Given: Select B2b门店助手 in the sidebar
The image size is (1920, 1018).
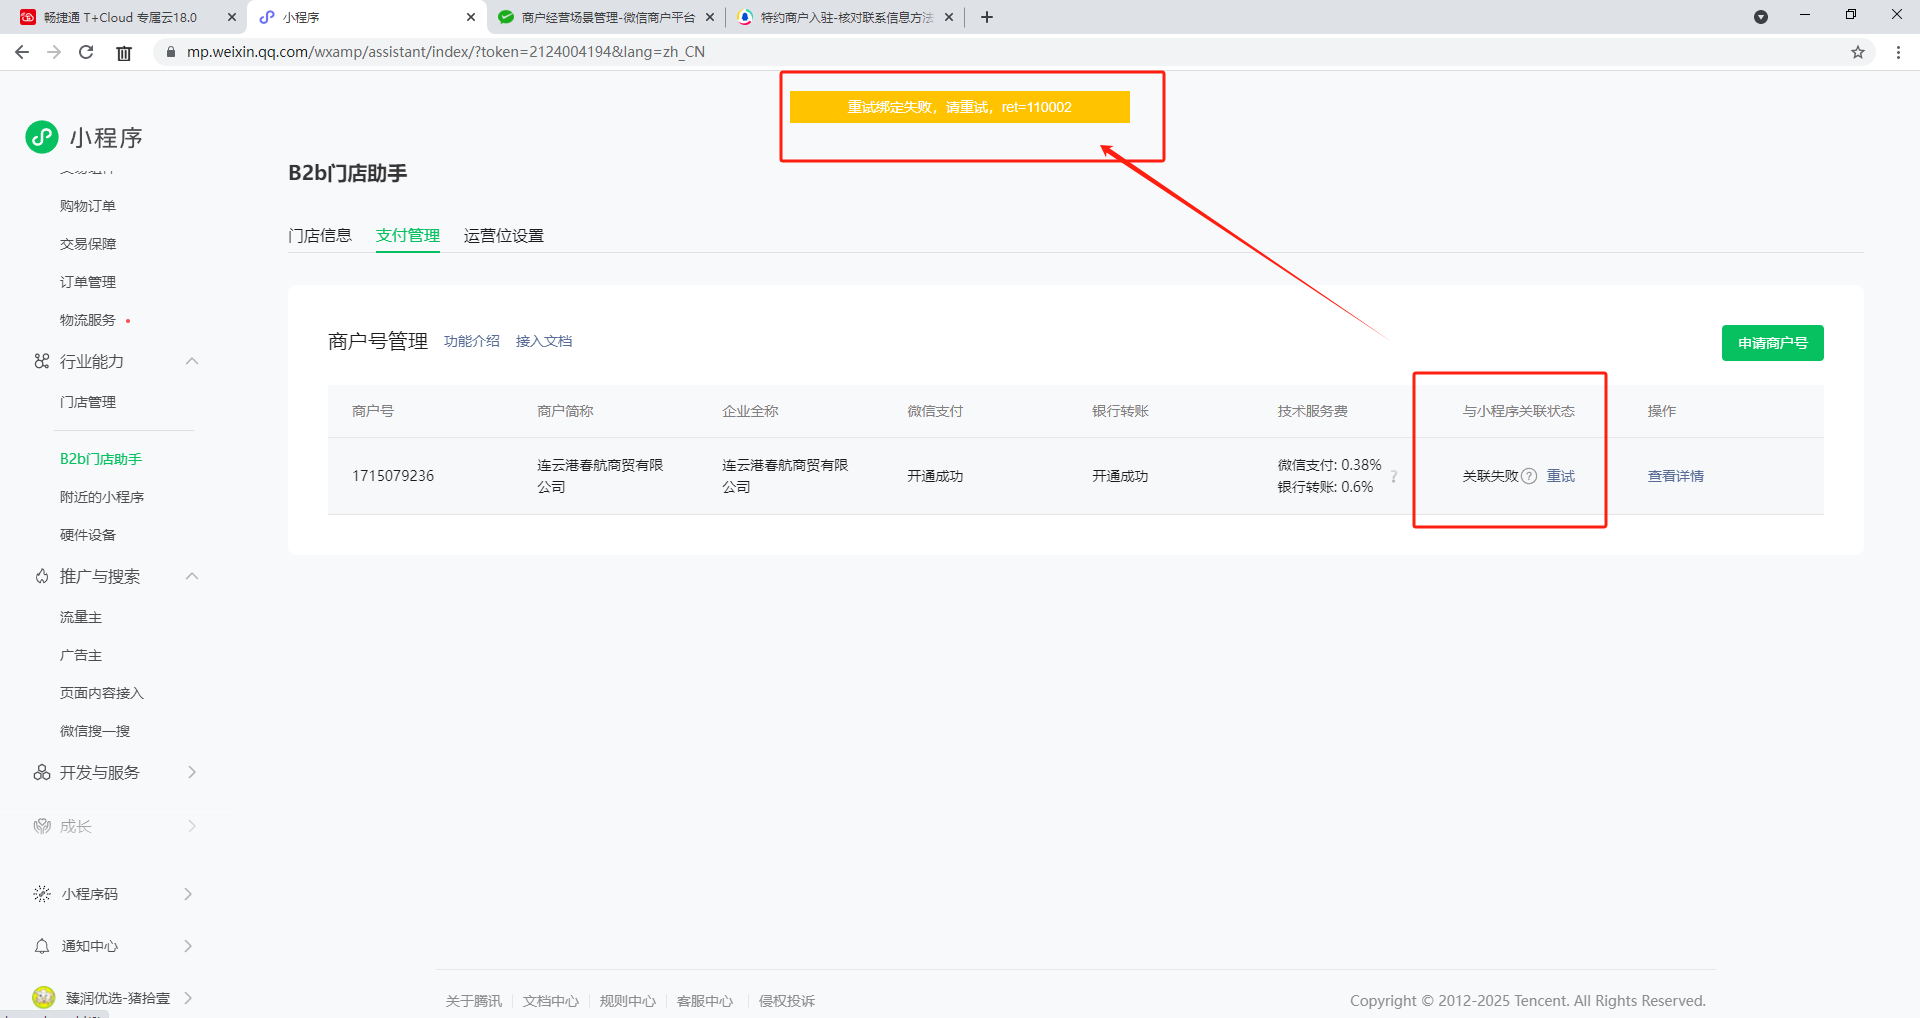Looking at the screenshot, I should click(x=101, y=459).
